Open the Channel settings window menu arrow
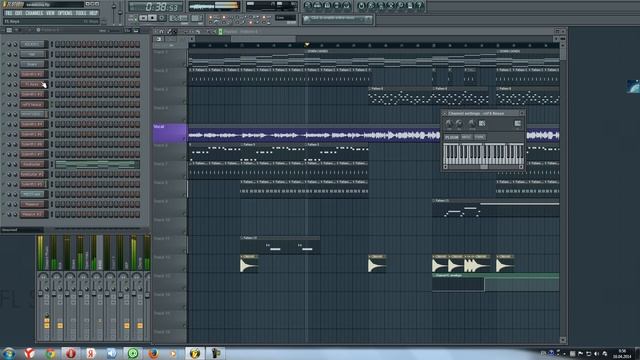This screenshot has height=360, width=640. [444, 113]
